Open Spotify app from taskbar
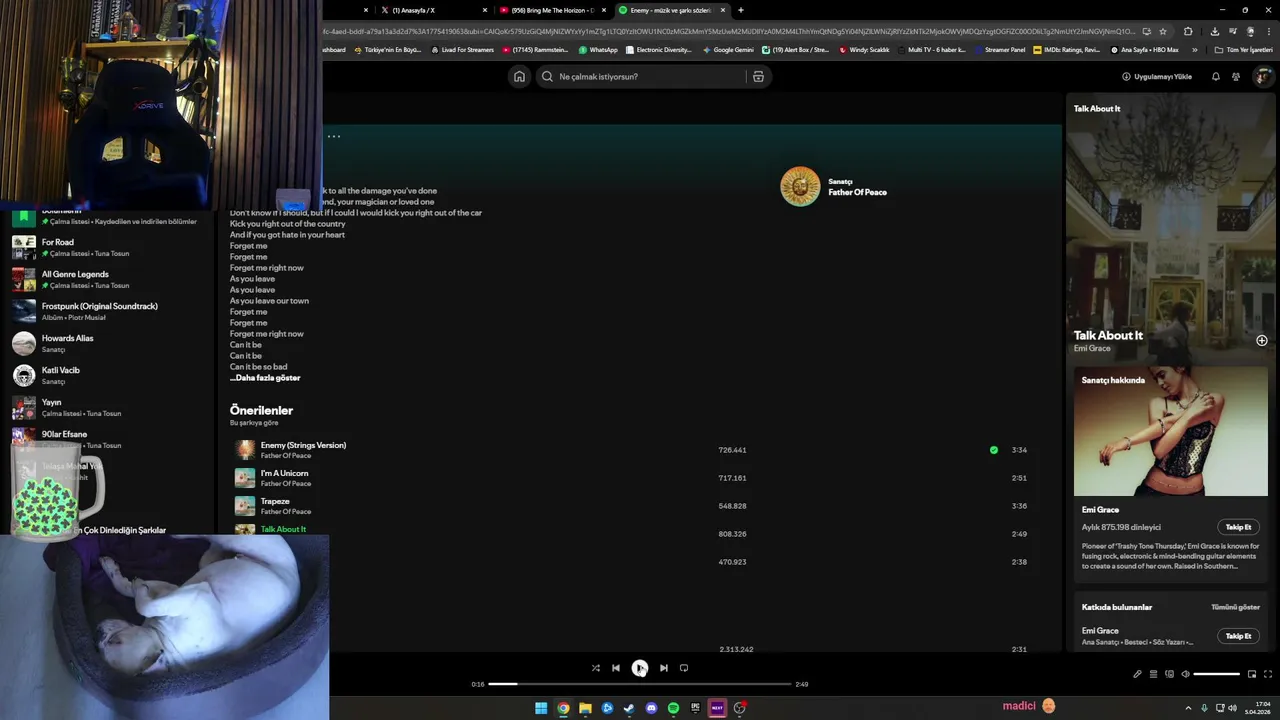This screenshot has width=1280, height=720. coord(673,708)
